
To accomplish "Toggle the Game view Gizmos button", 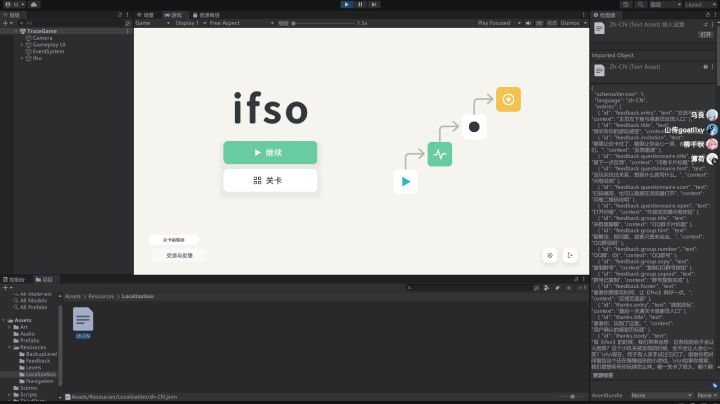I will coord(570,23).
